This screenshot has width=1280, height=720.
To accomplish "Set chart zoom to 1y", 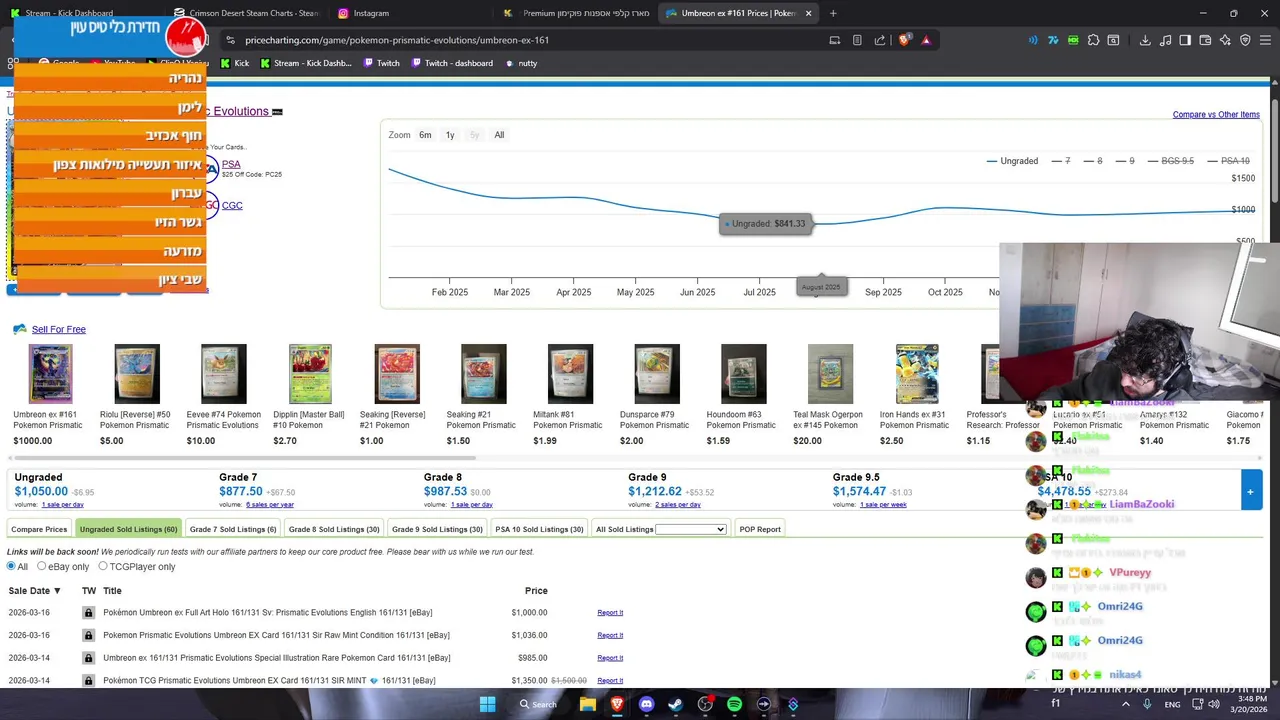I will 450,135.
